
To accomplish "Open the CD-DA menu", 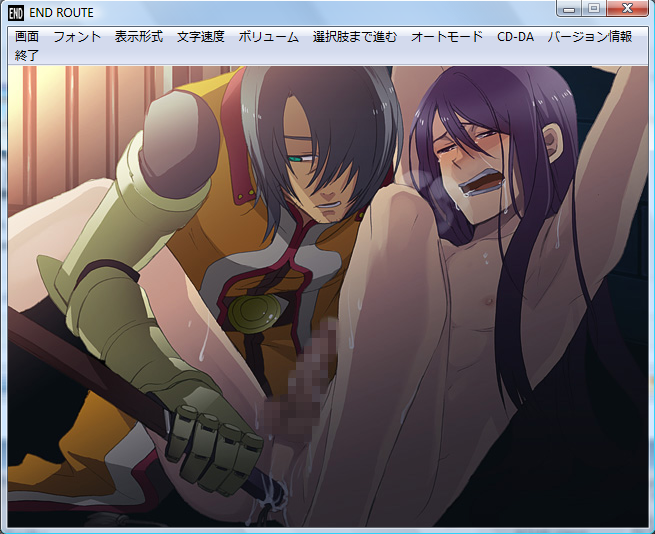I will click(x=515, y=37).
